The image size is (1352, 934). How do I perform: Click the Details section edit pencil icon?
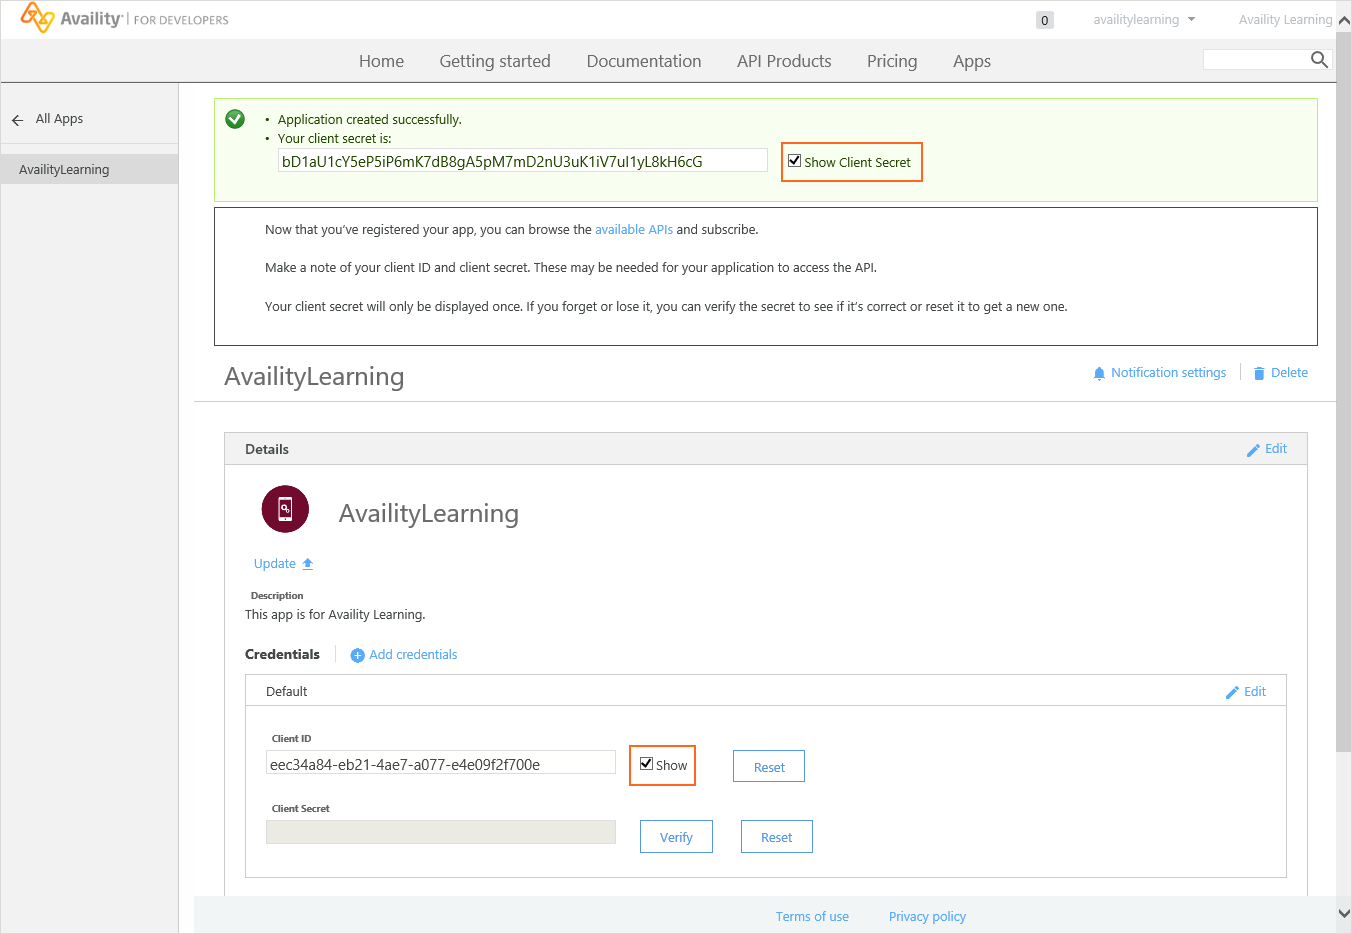1253,450
